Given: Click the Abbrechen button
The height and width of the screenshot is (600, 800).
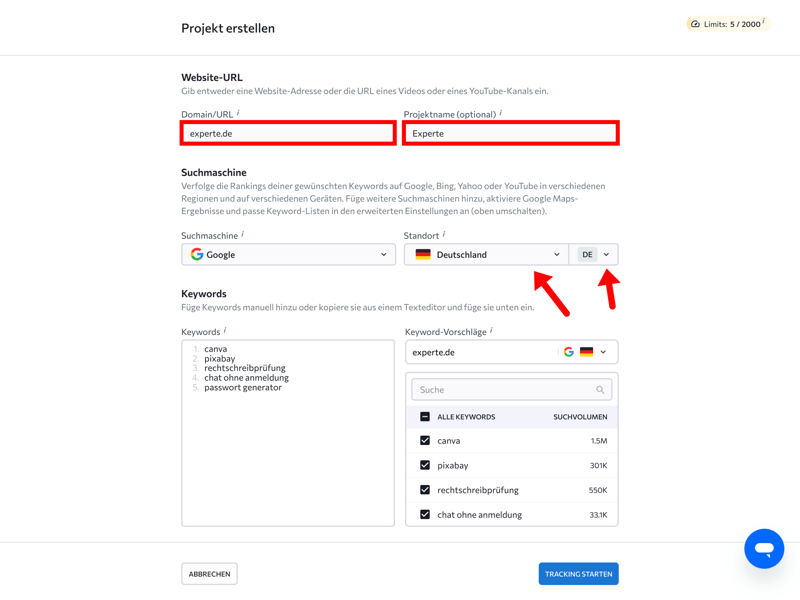Looking at the screenshot, I should click(209, 574).
